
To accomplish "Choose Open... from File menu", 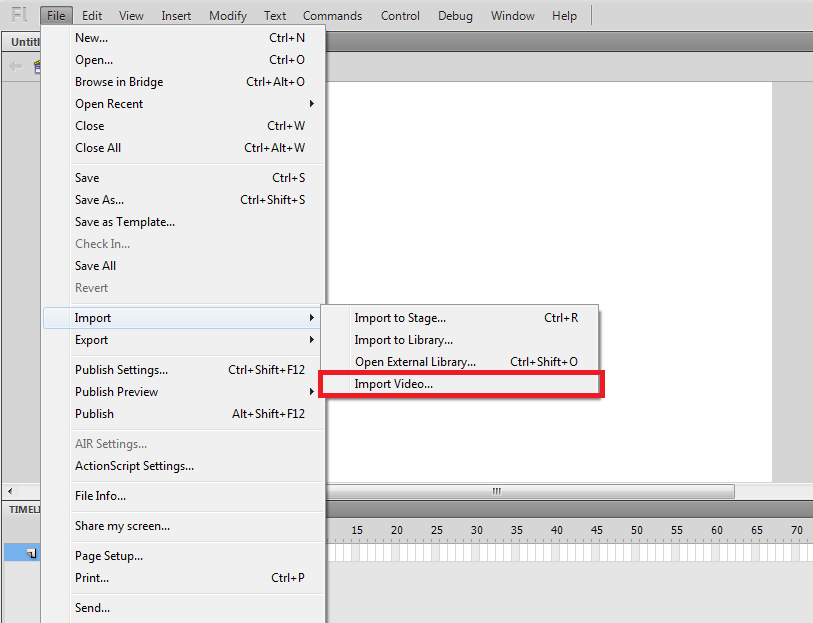I will coord(184,60).
